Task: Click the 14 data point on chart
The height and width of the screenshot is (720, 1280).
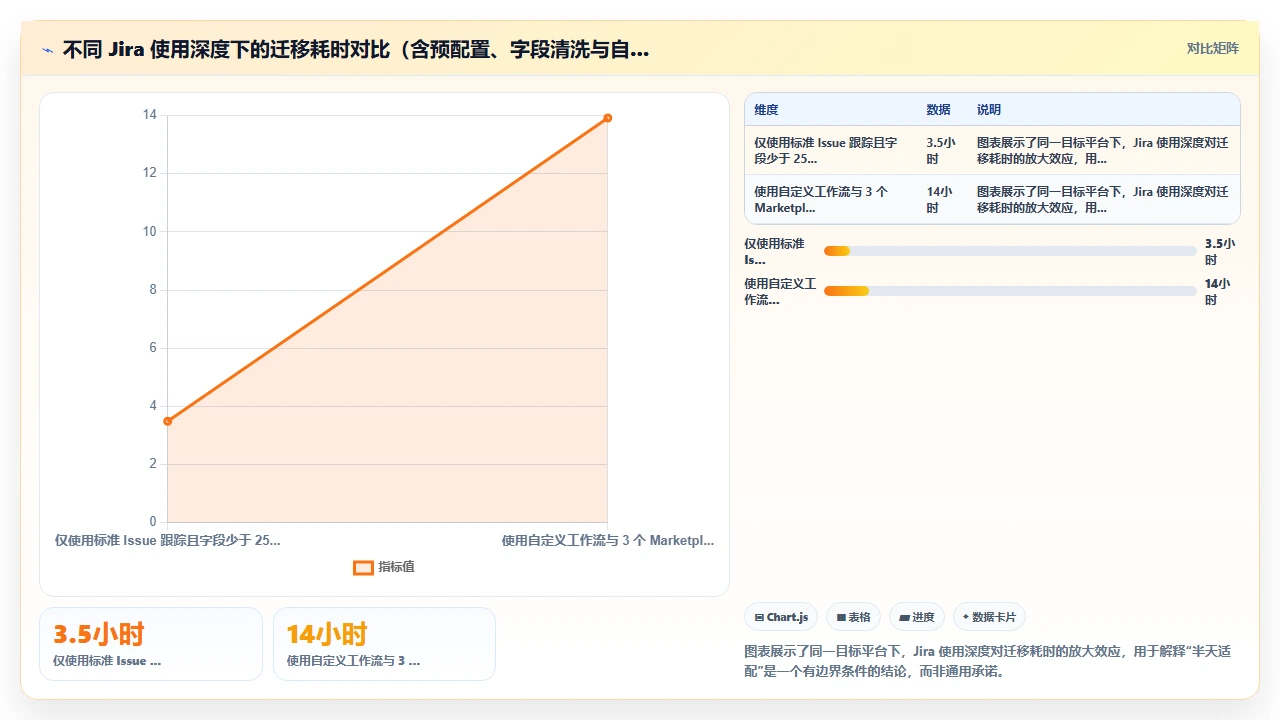Action: [607, 118]
